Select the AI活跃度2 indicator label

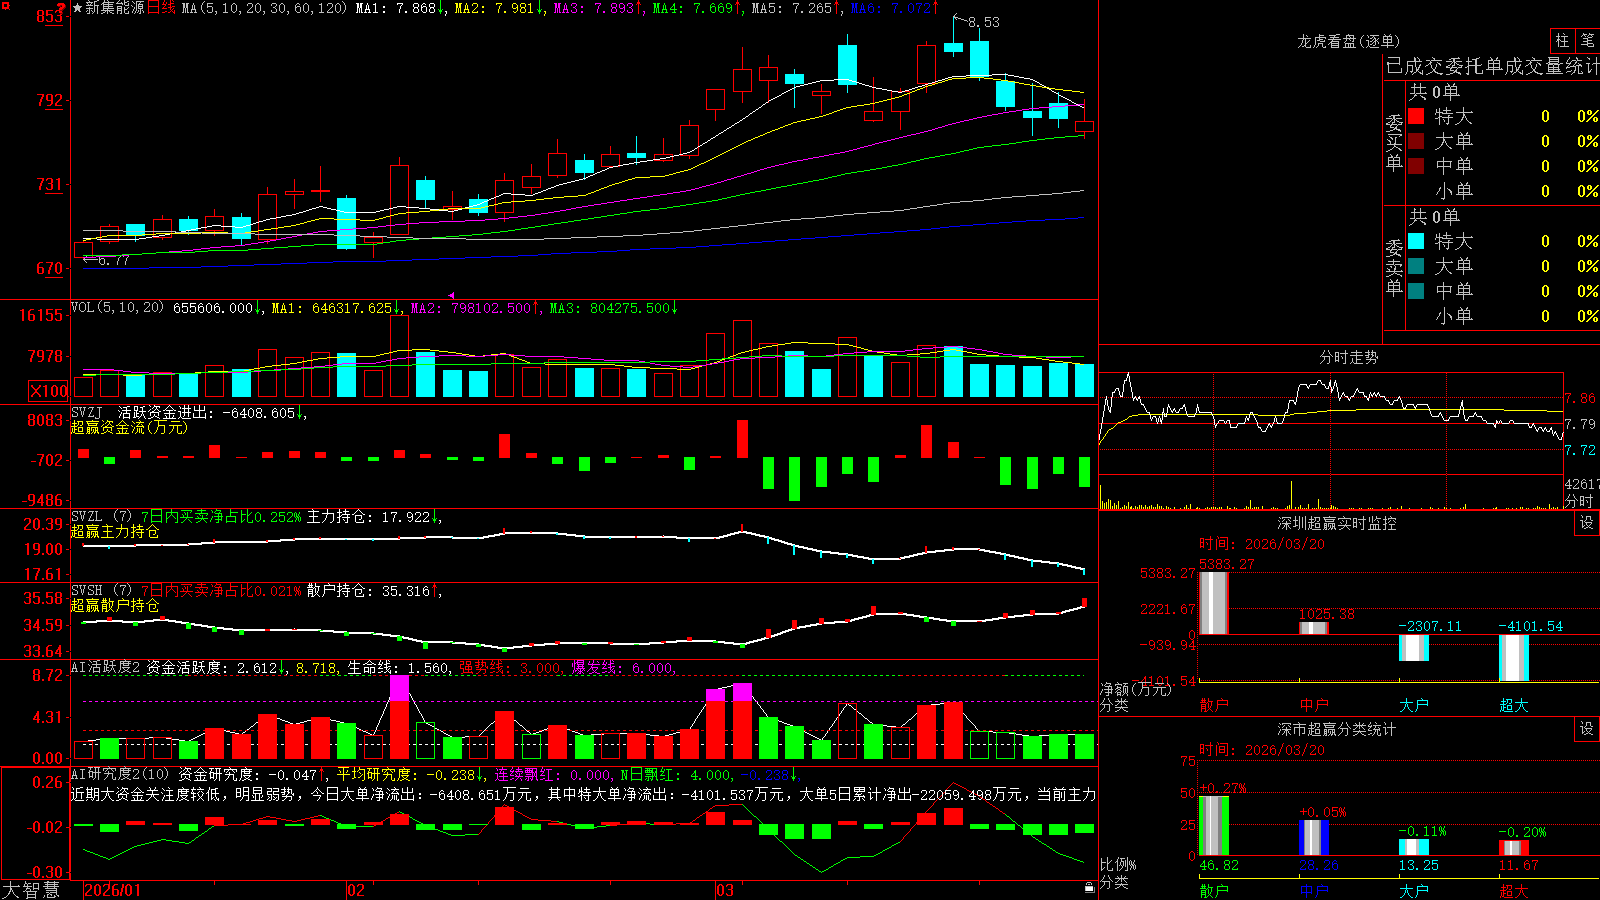(106, 667)
